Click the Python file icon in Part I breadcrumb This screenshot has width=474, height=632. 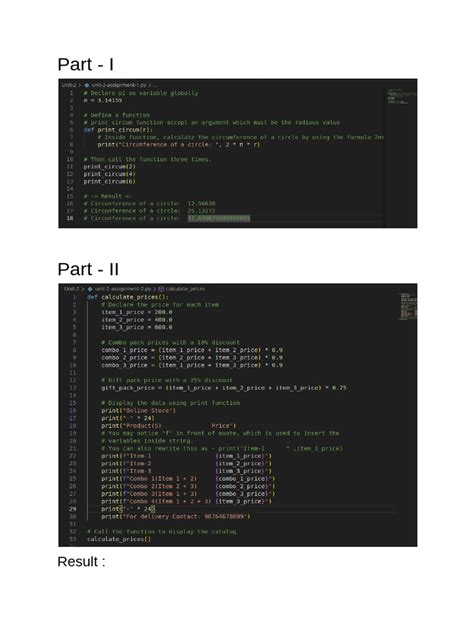86,85
